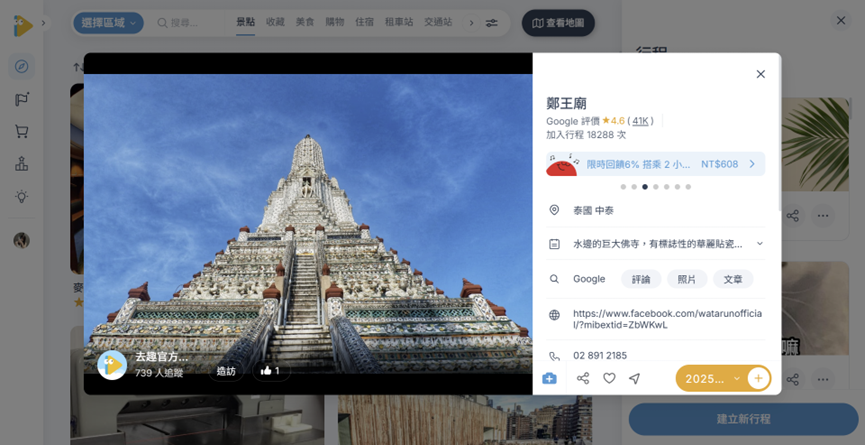Screen dimensions: 865x445
Task: Select the first carousel dot
Action: pyautogui.click(x=623, y=187)
